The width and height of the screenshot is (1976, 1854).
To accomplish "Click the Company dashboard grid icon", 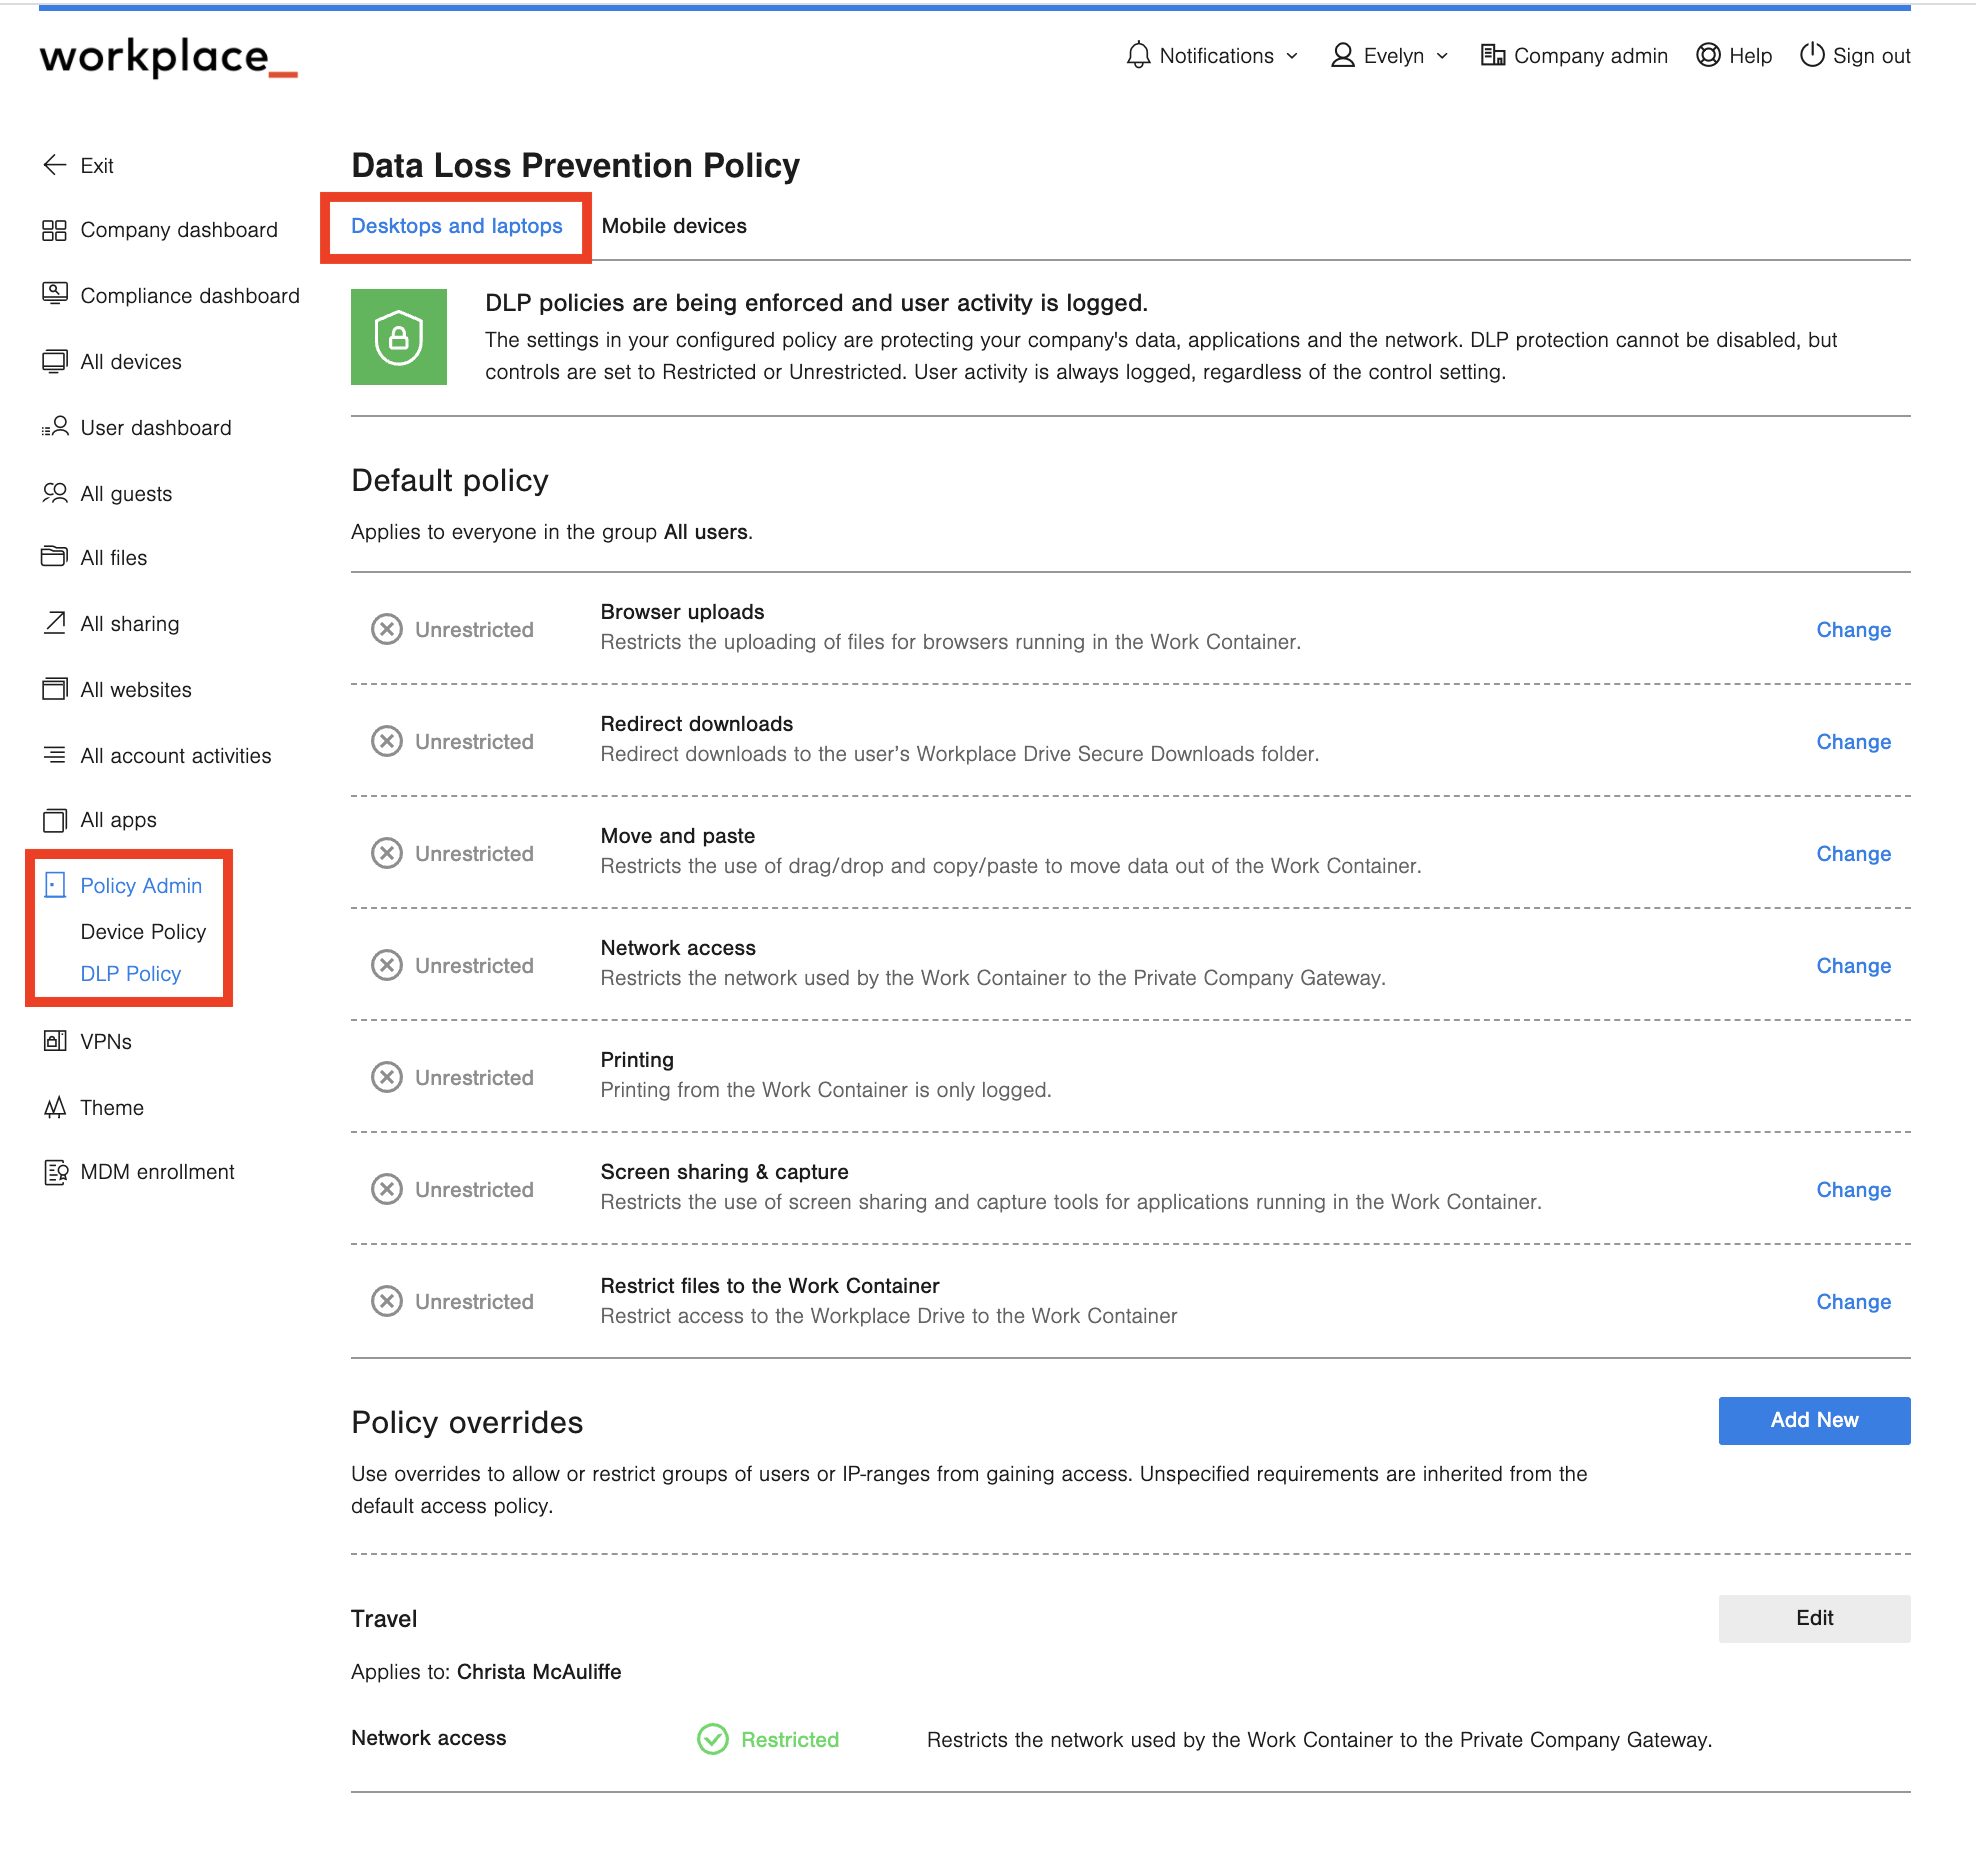I will coord(54,231).
